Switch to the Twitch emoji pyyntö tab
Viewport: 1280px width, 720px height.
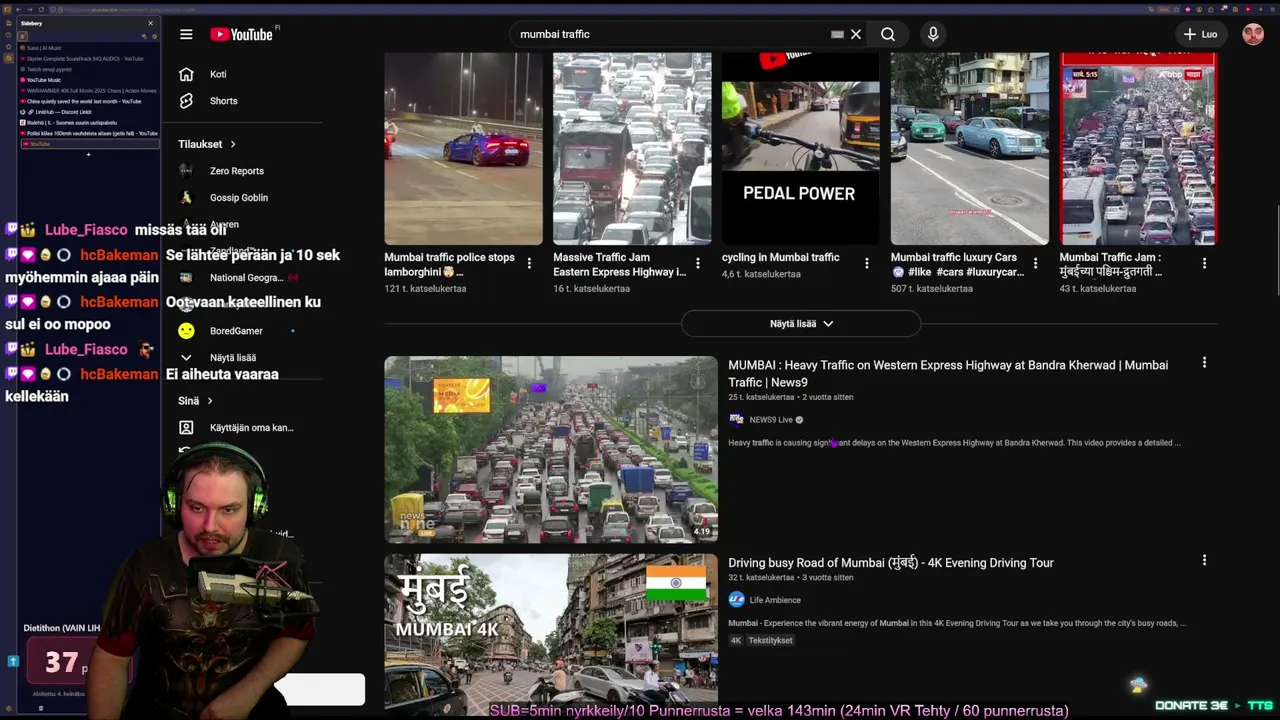88,69
